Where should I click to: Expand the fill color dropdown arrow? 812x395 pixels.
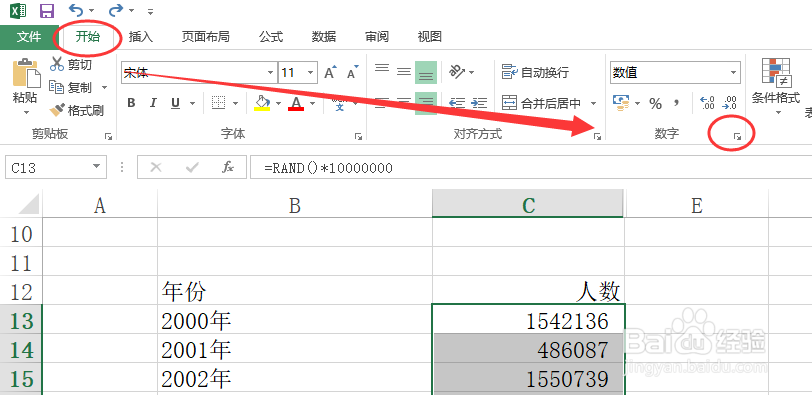pyautogui.click(x=278, y=104)
